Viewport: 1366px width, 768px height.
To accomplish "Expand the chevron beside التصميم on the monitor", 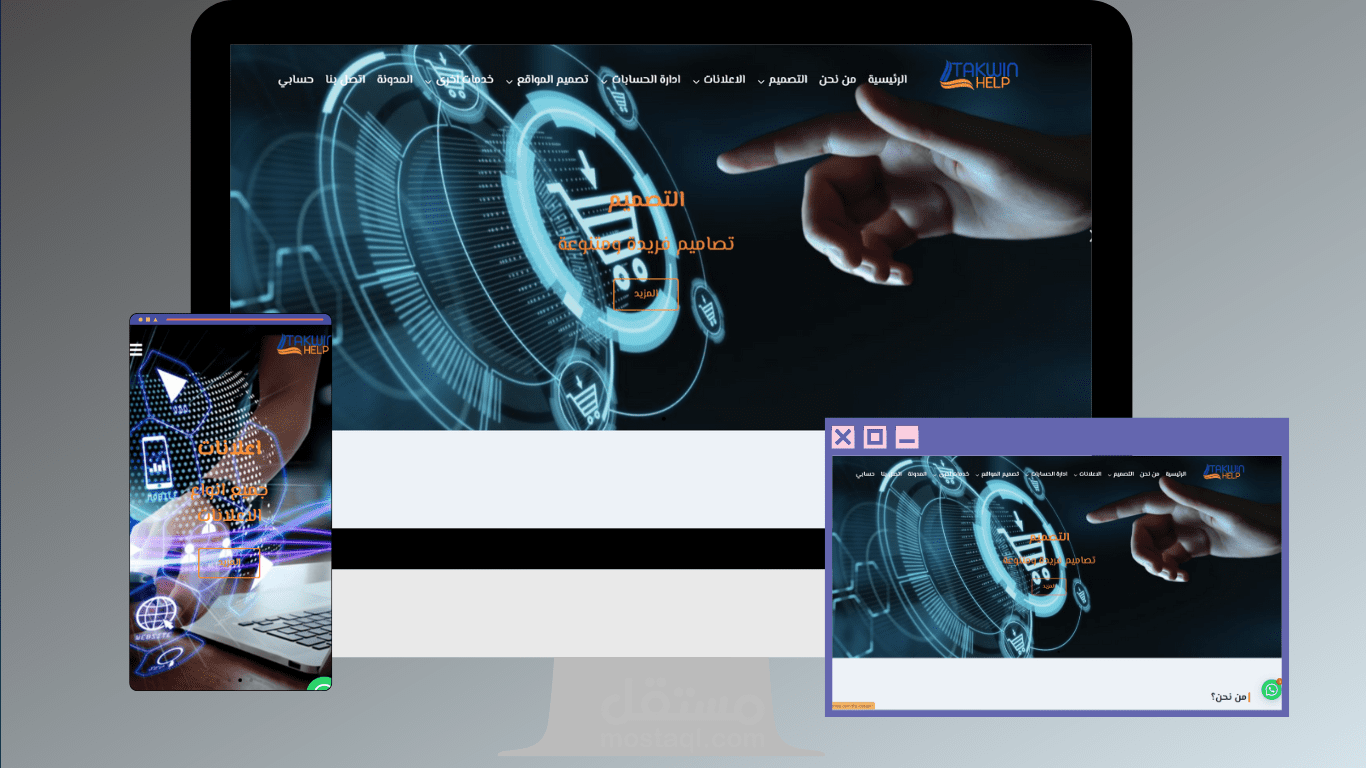I will [761, 81].
